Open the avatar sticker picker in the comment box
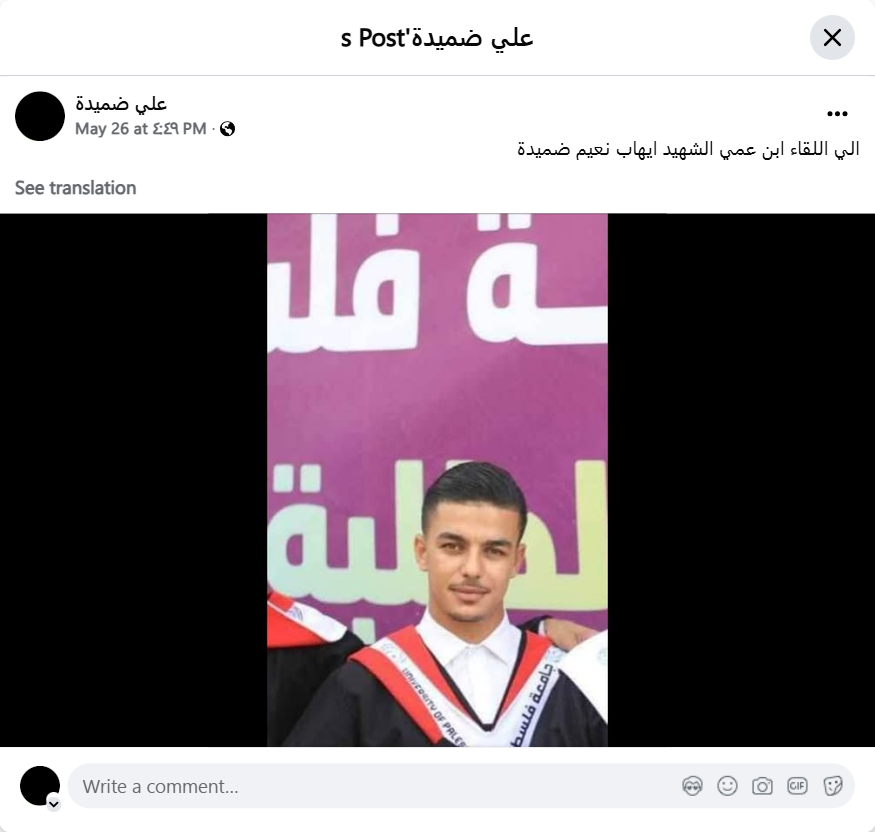The height and width of the screenshot is (832, 875). pyautogui.click(x=692, y=786)
